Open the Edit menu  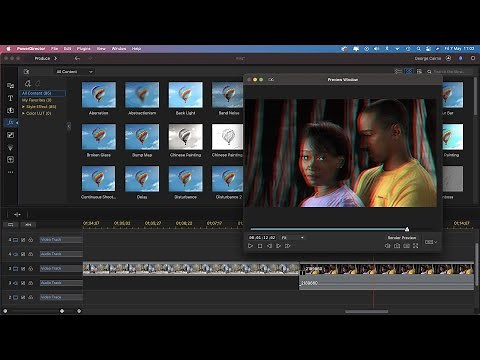67,49
